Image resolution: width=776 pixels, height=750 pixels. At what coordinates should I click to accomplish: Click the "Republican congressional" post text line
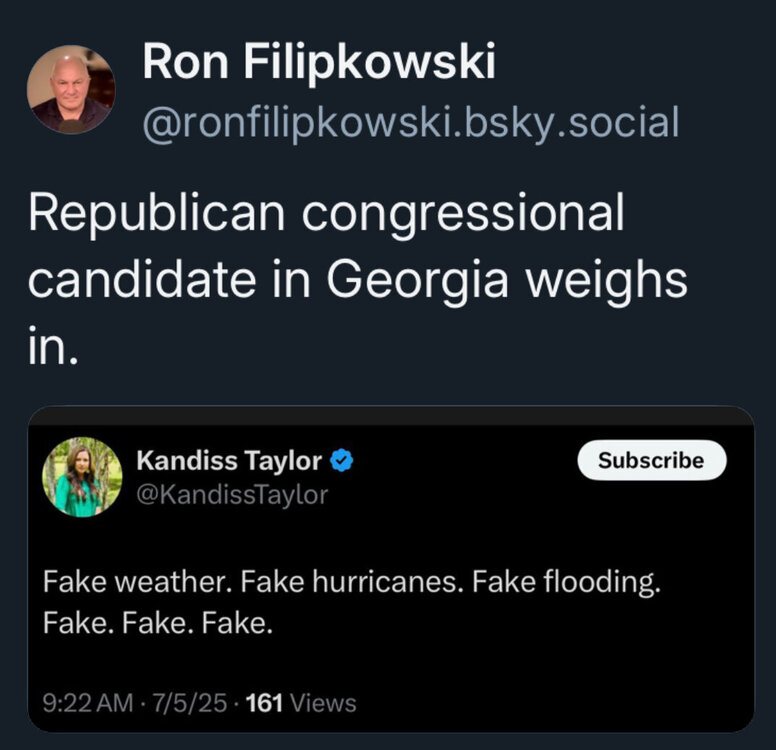click(326, 215)
